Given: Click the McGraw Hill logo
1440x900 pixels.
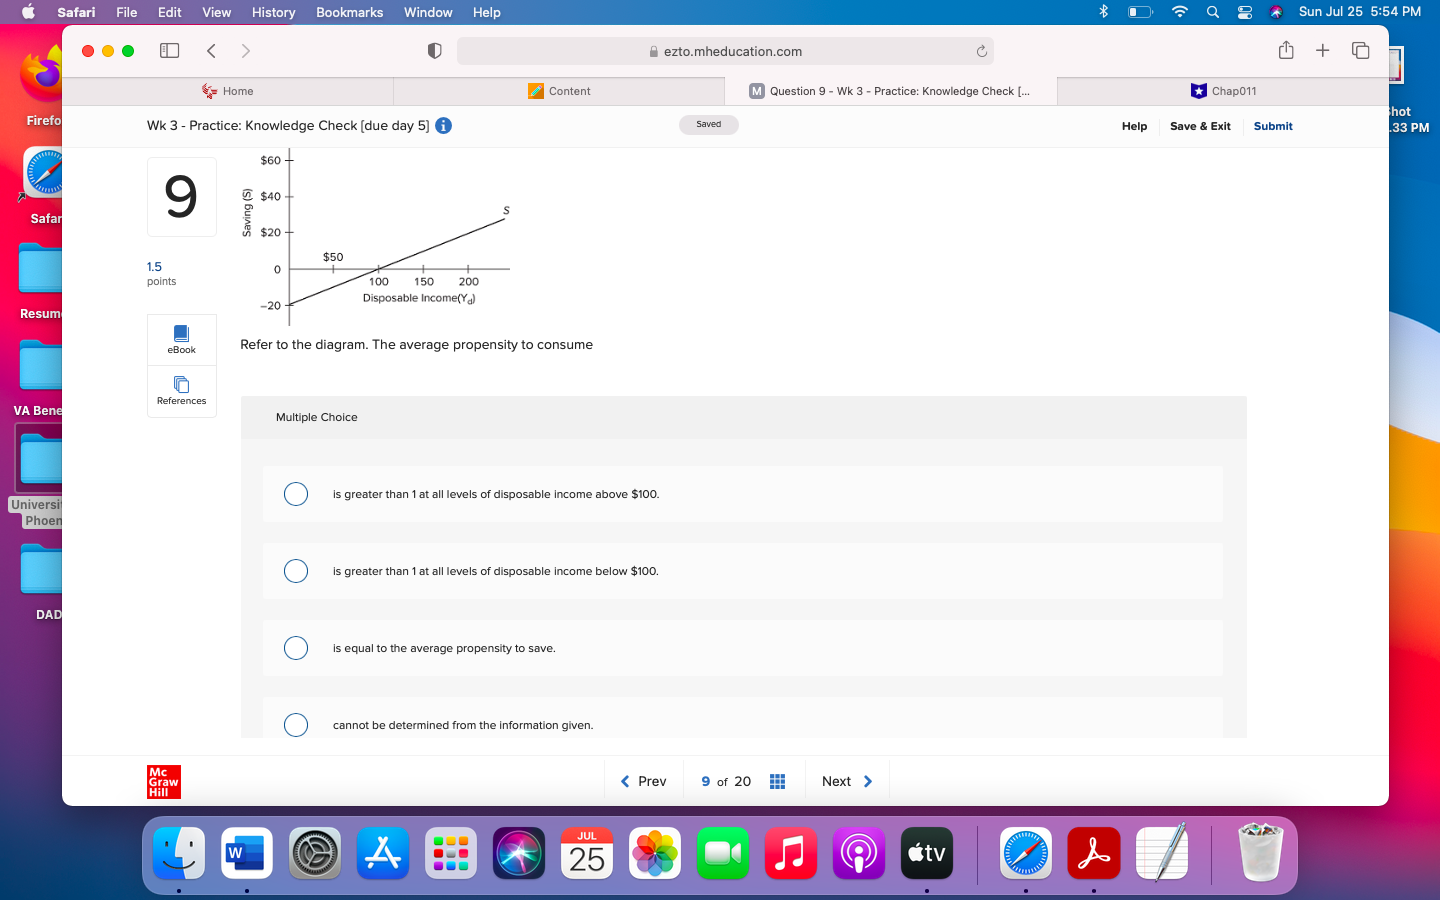Looking at the screenshot, I should coord(163,781).
